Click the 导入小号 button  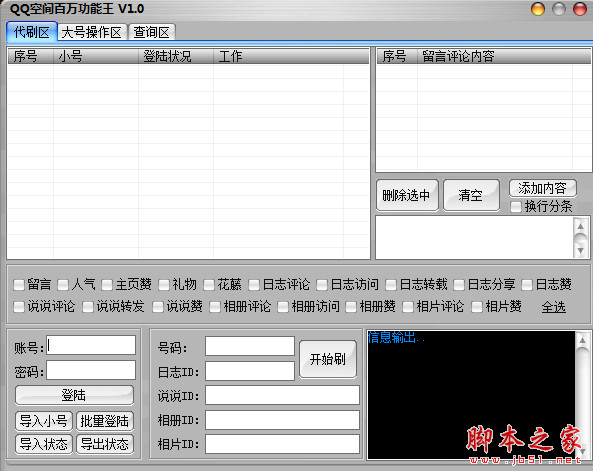[x=43, y=421]
